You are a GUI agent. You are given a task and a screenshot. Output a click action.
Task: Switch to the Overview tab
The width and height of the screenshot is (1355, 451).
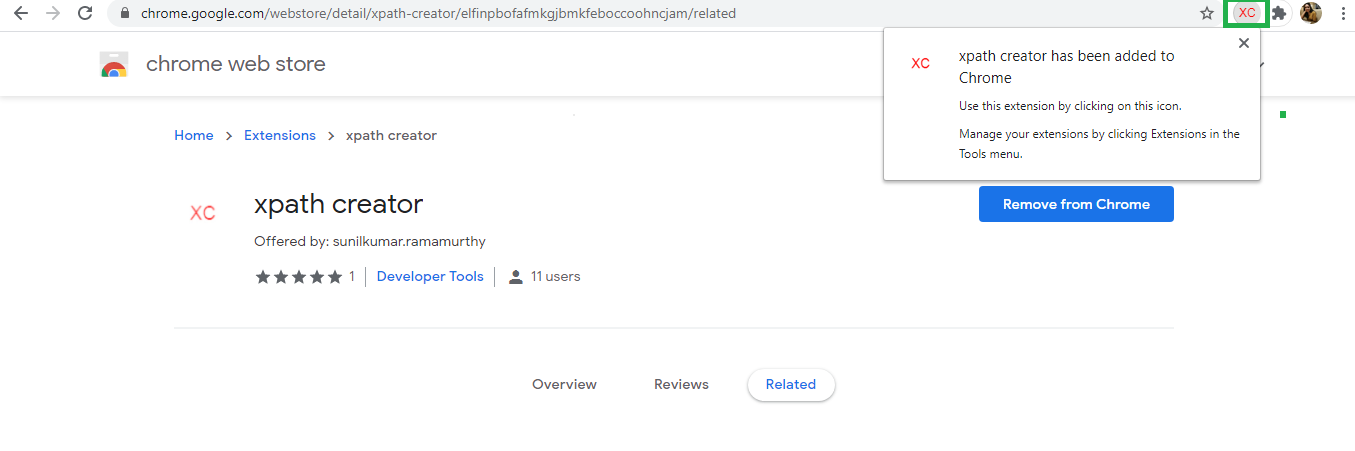coord(564,384)
